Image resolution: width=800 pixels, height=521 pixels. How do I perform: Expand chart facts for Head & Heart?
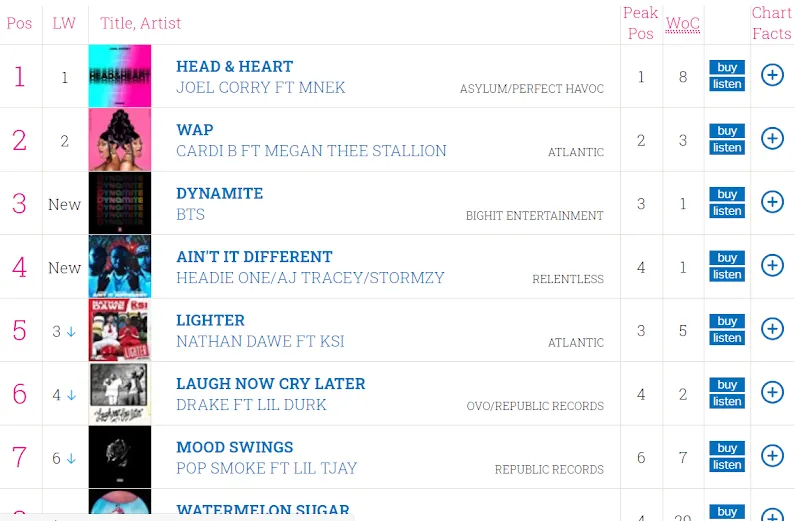pos(772,75)
